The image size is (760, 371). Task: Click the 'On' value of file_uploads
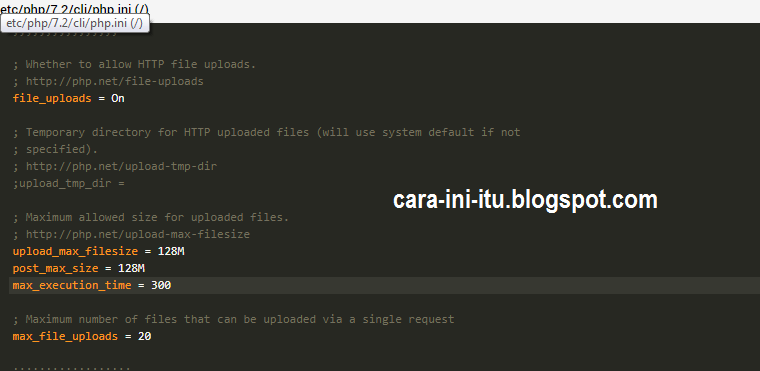118,98
